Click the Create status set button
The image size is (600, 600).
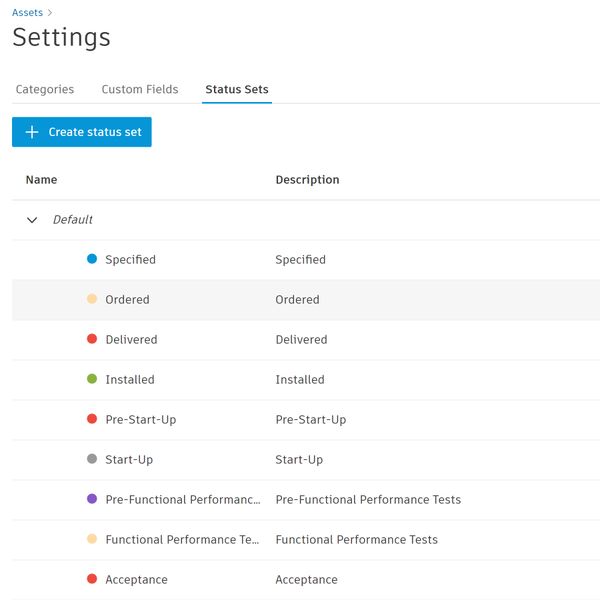click(94, 132)
